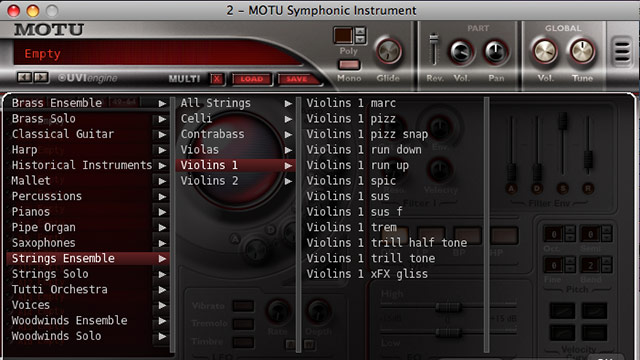Expand the Classical Guitar category
The height and width of the screenshot is (360, 640).
pyautogui.click(x=89, y=134)
